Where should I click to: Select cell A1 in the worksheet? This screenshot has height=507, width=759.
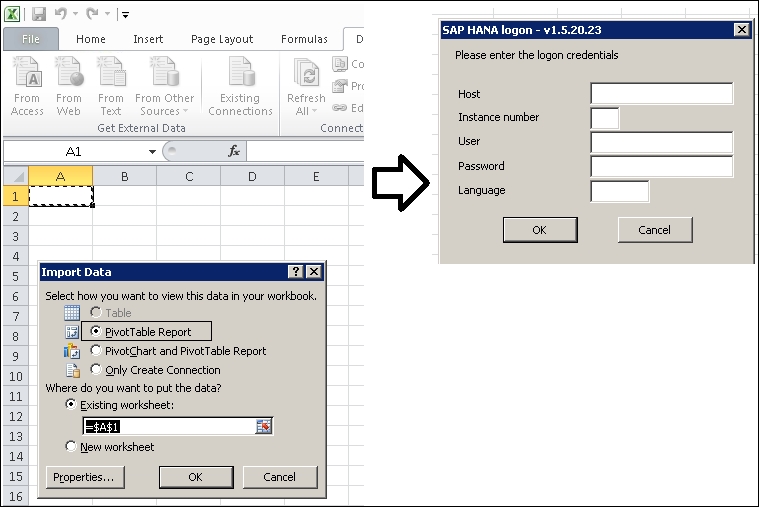pos(61,196)
